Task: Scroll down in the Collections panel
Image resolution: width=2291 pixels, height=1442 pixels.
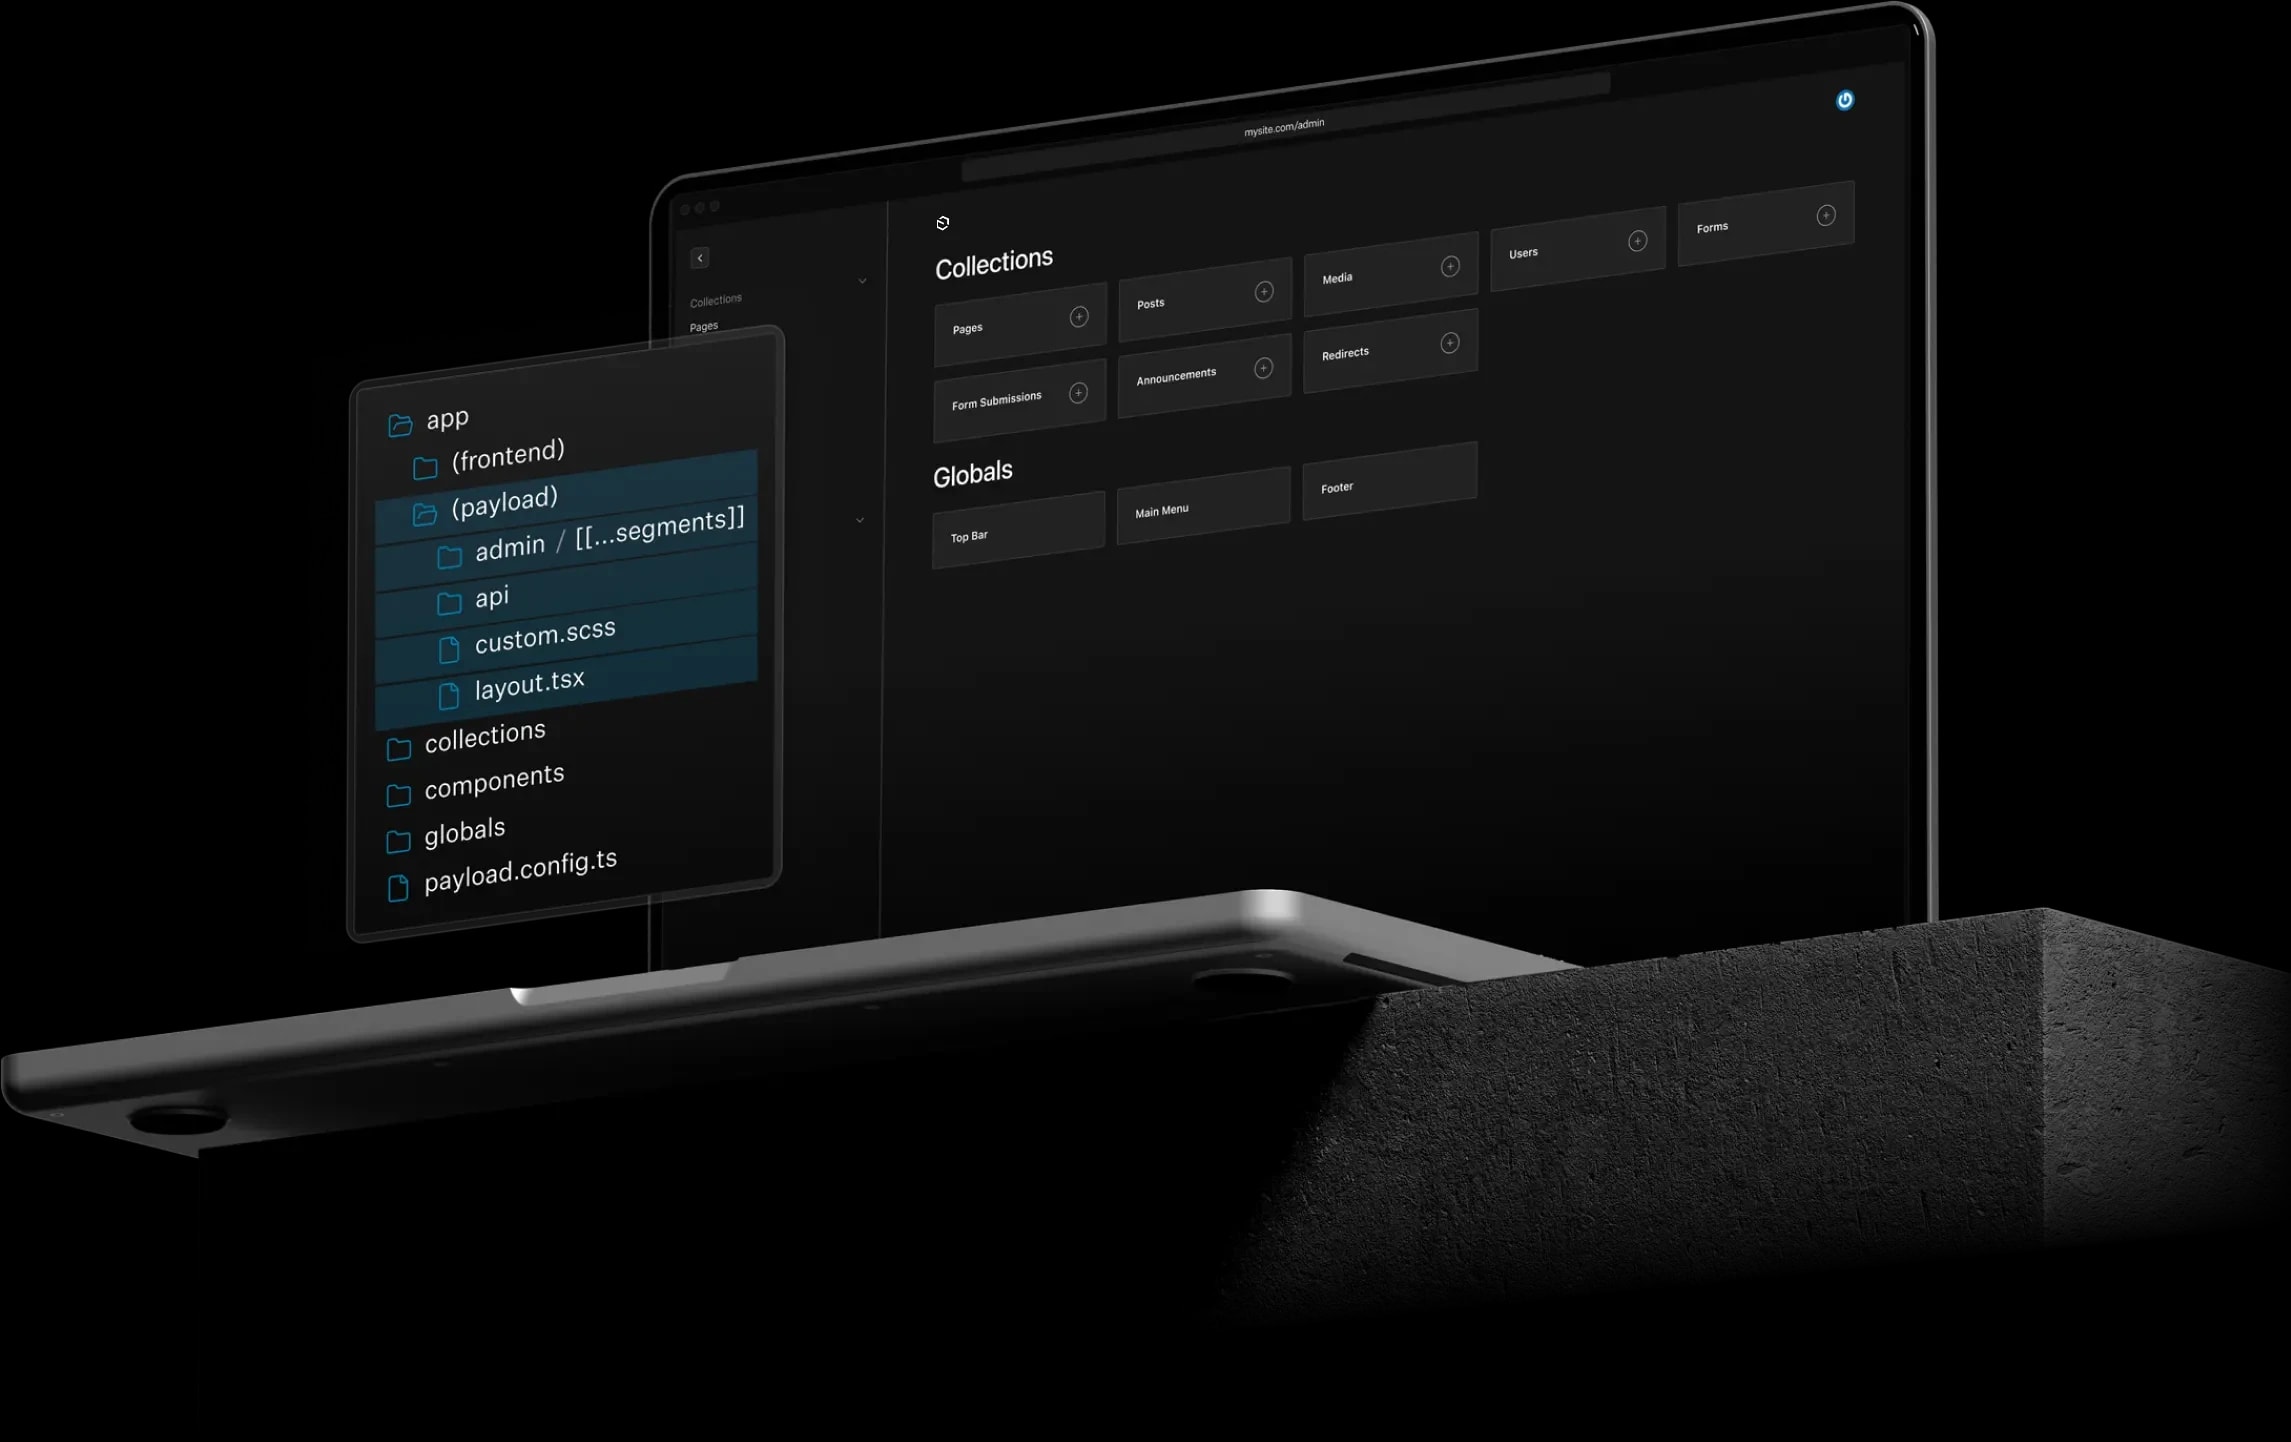Action: point(861,281)
